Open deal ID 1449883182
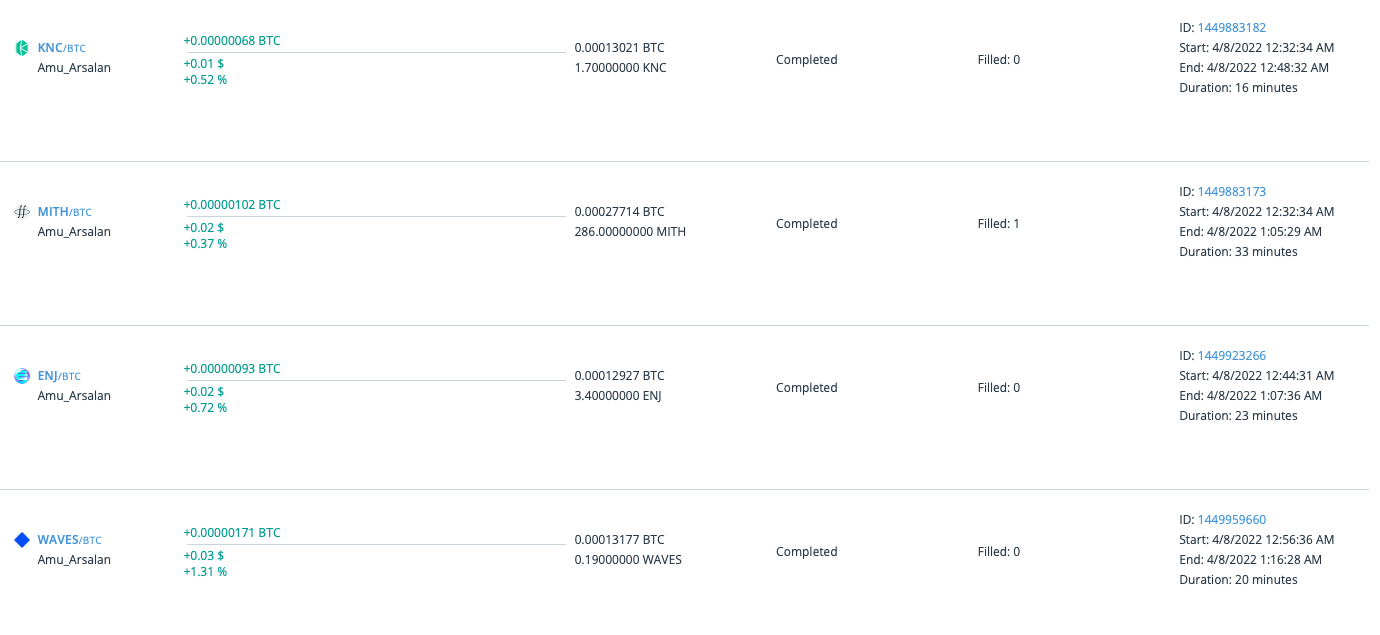Image resolution: width=1380 pixels, height=635 pixels. click(1232, 28)
